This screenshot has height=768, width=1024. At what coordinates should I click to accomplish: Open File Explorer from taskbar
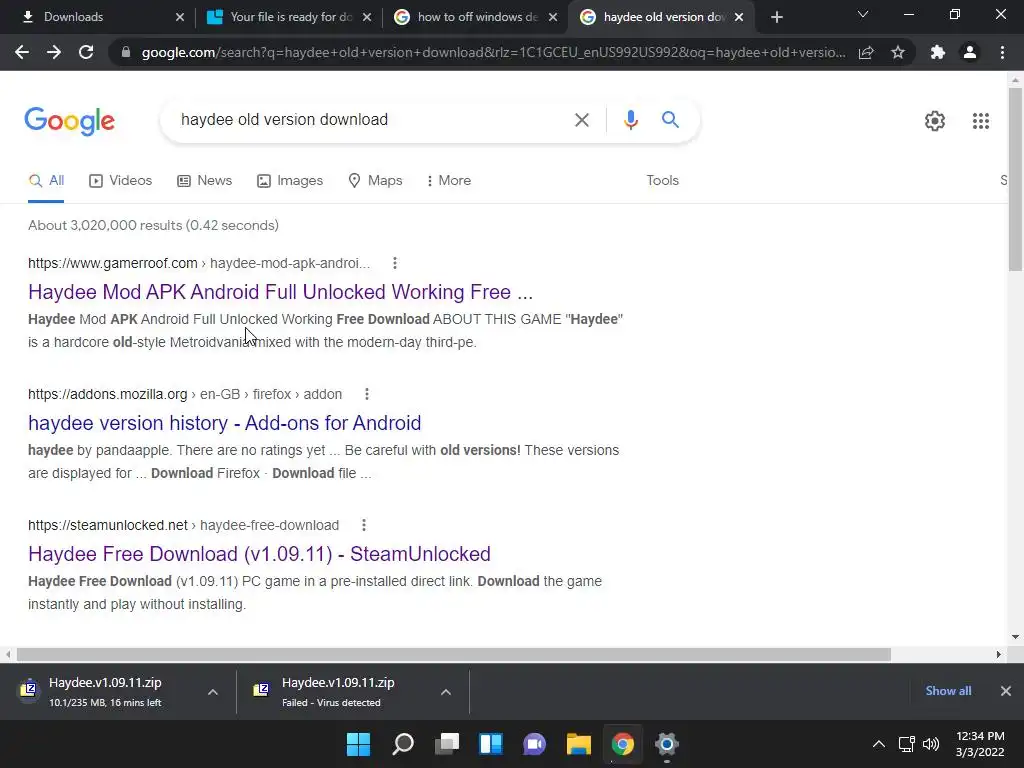click(579, 744)
